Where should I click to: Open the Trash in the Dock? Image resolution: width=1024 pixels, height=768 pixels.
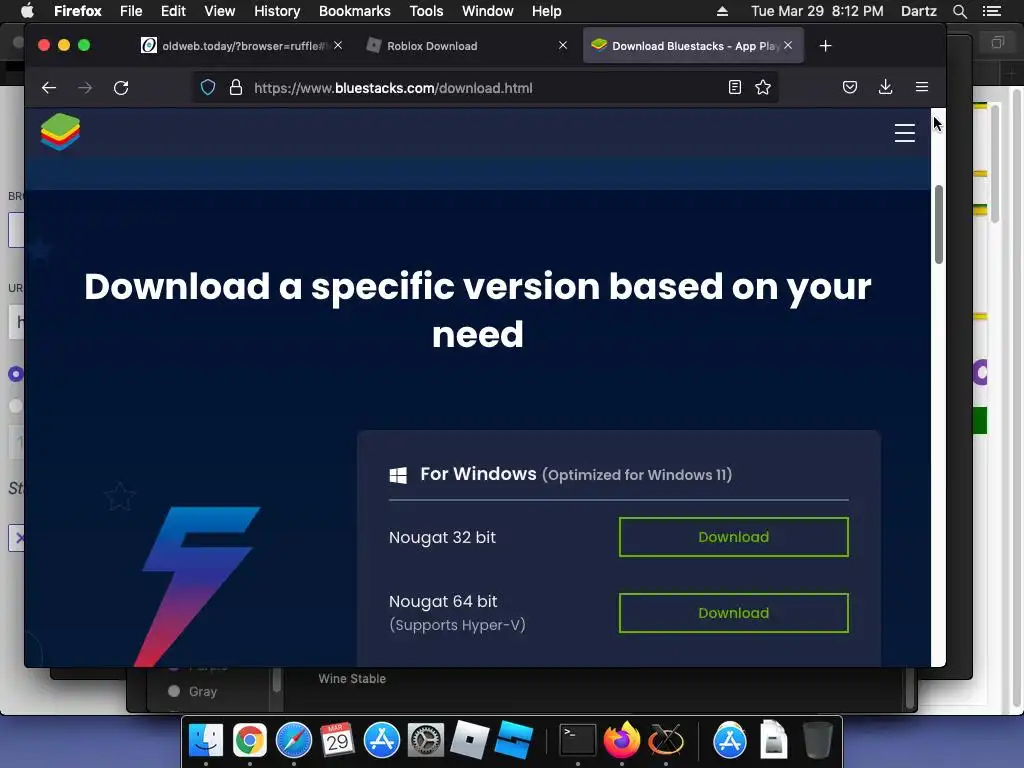pyautogui.click(x=817, y=741)
